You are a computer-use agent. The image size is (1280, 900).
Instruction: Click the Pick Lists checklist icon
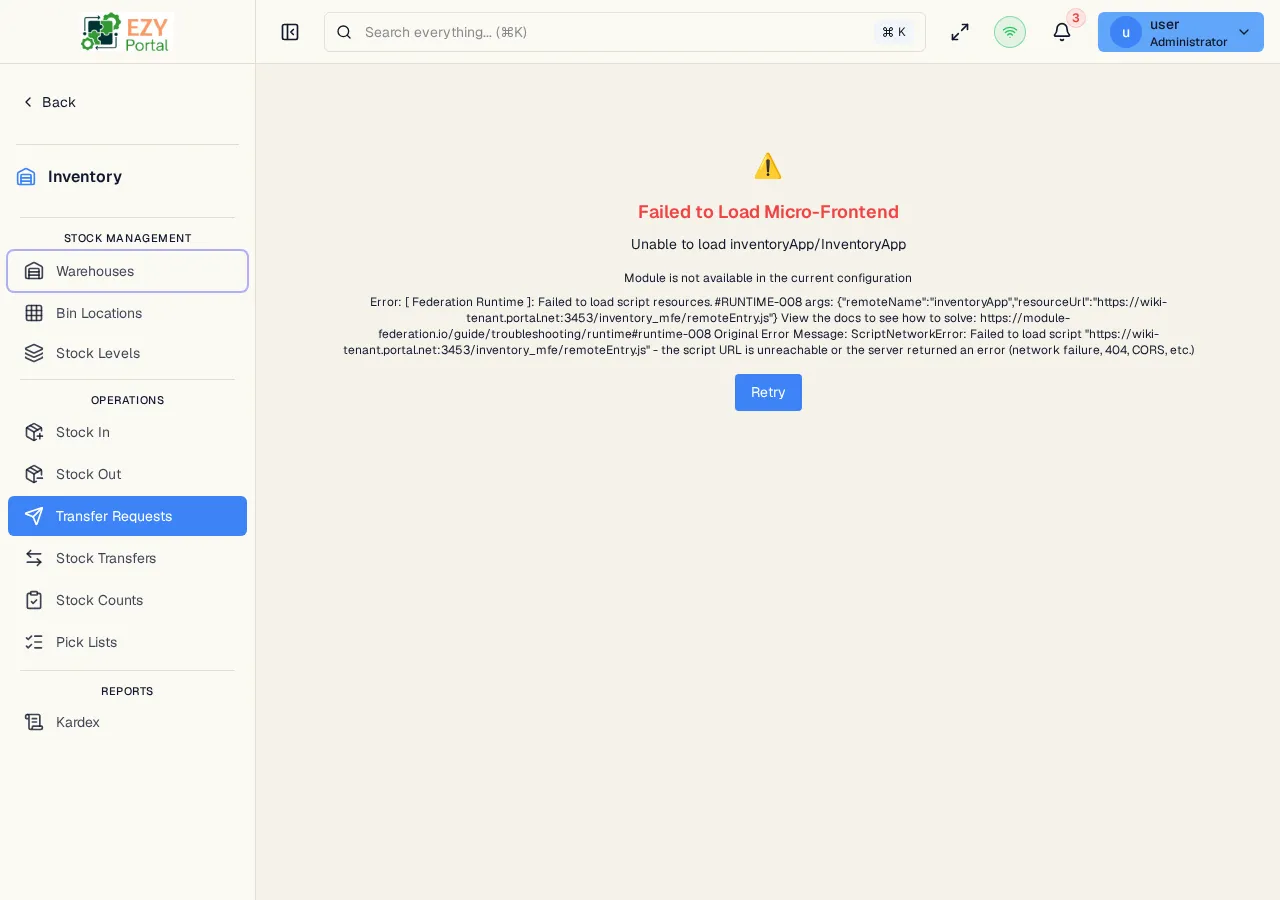34,642
